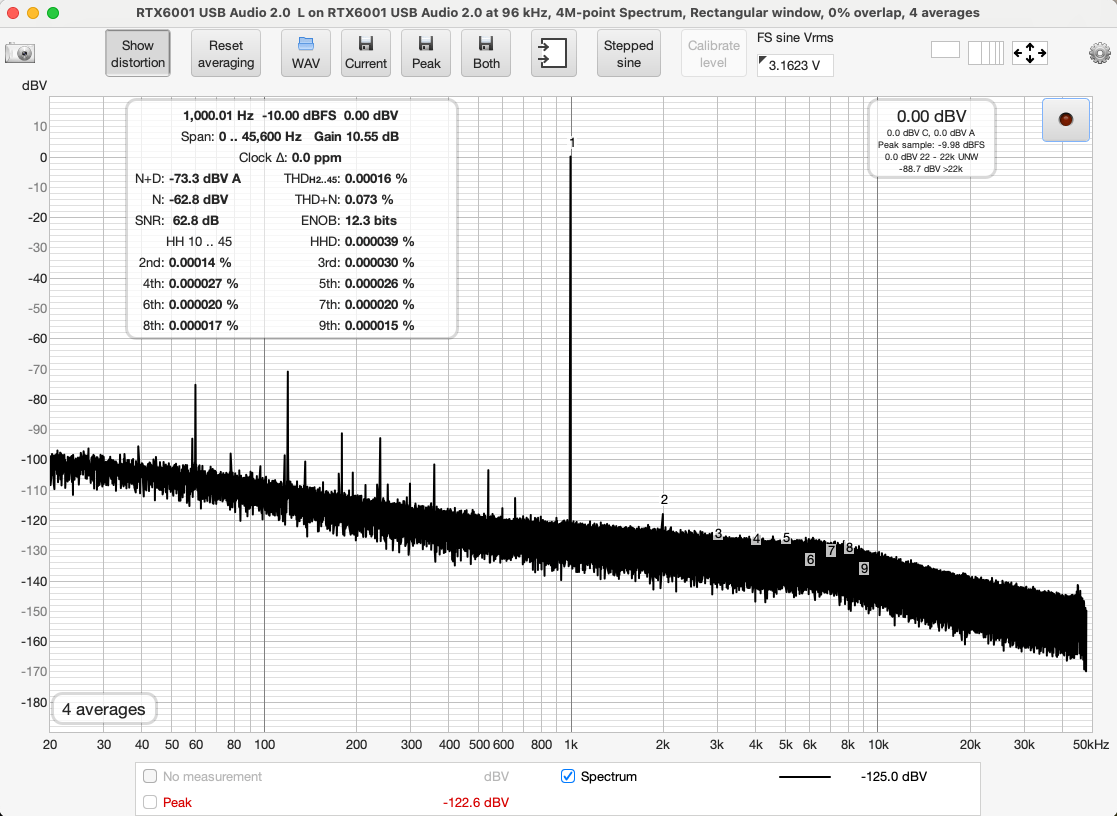Start recording with the red record button
The image size is (1117, 816).
[1066, 120]
